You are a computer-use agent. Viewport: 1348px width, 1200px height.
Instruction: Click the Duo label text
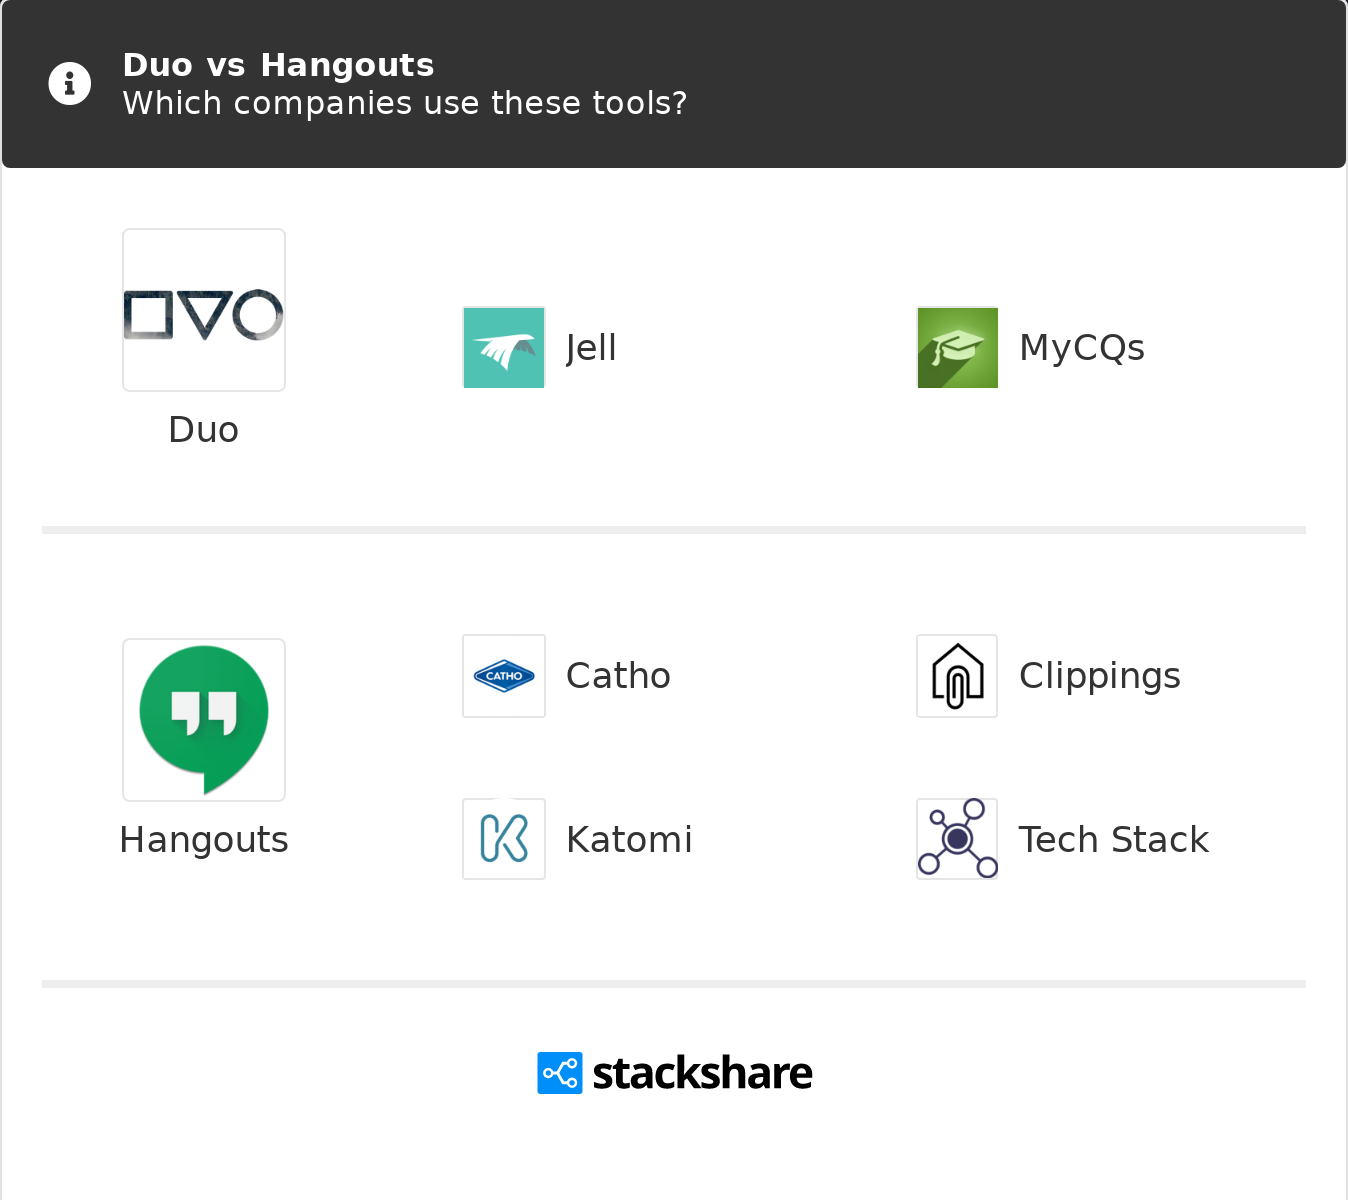click(x=204, y=430)
